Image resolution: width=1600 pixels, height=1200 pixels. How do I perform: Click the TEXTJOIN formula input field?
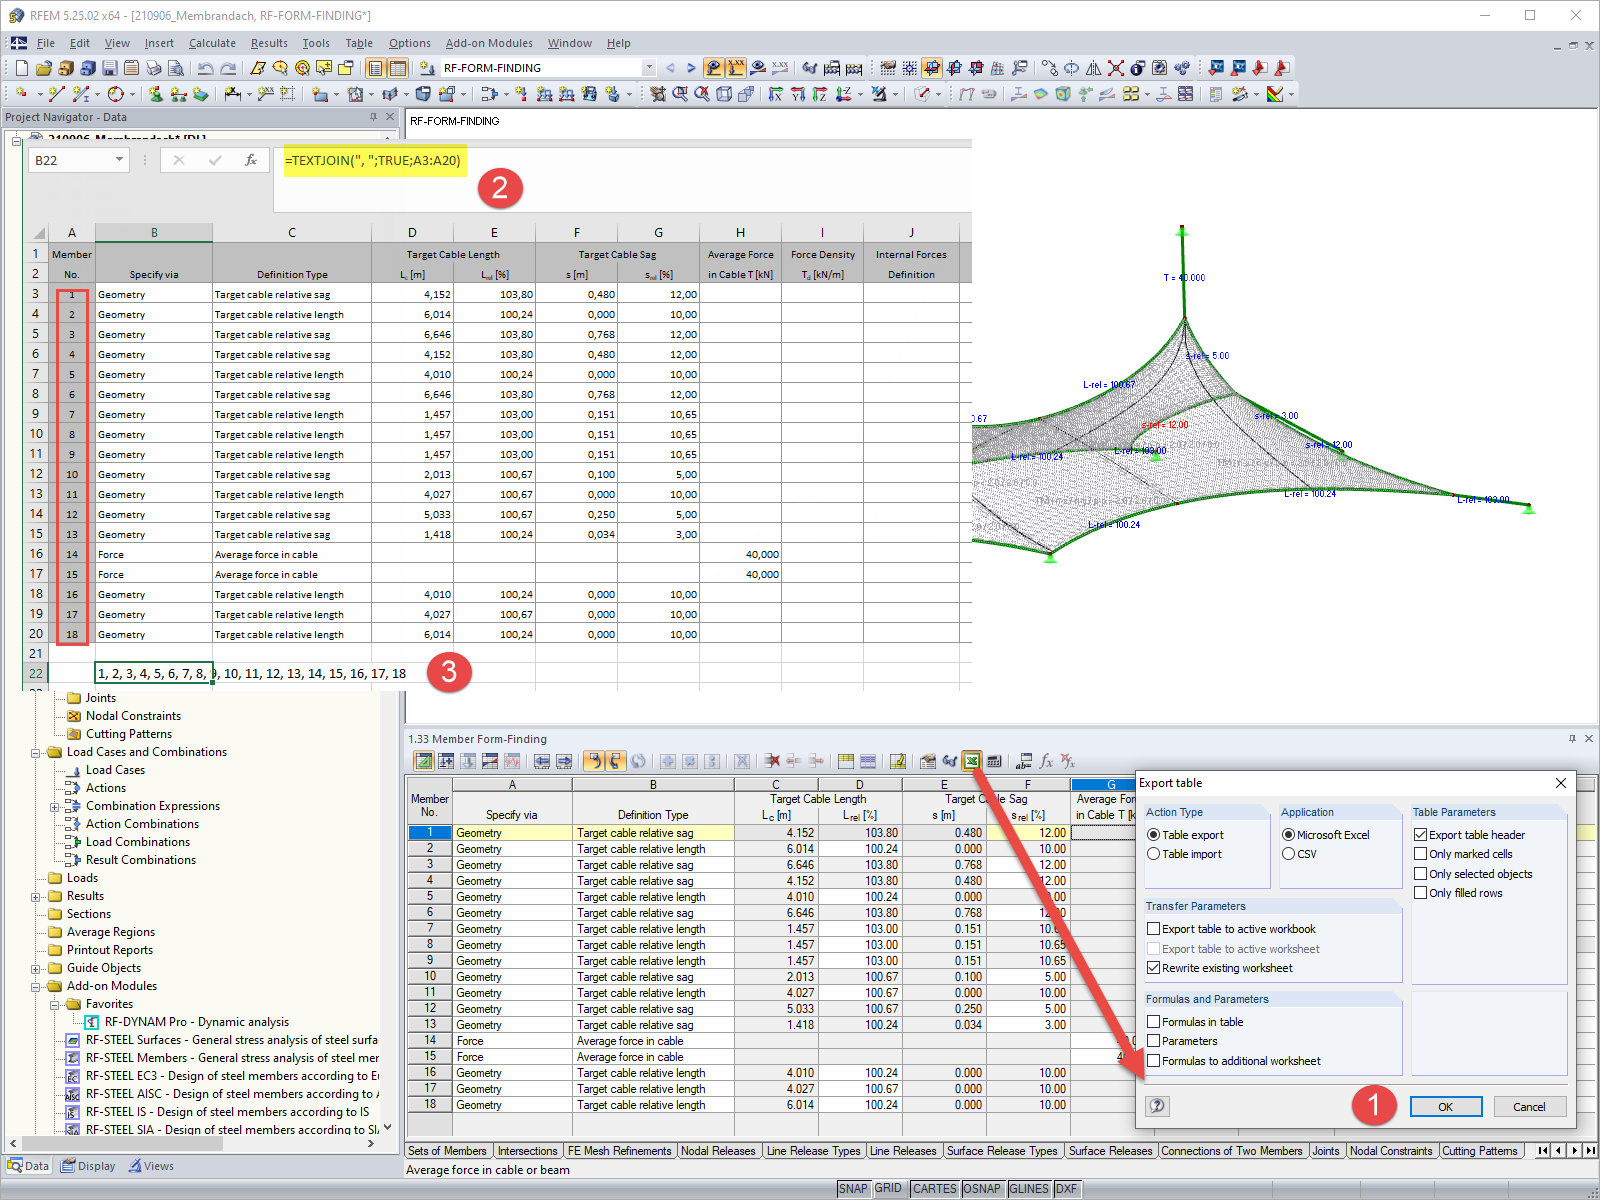372,161
